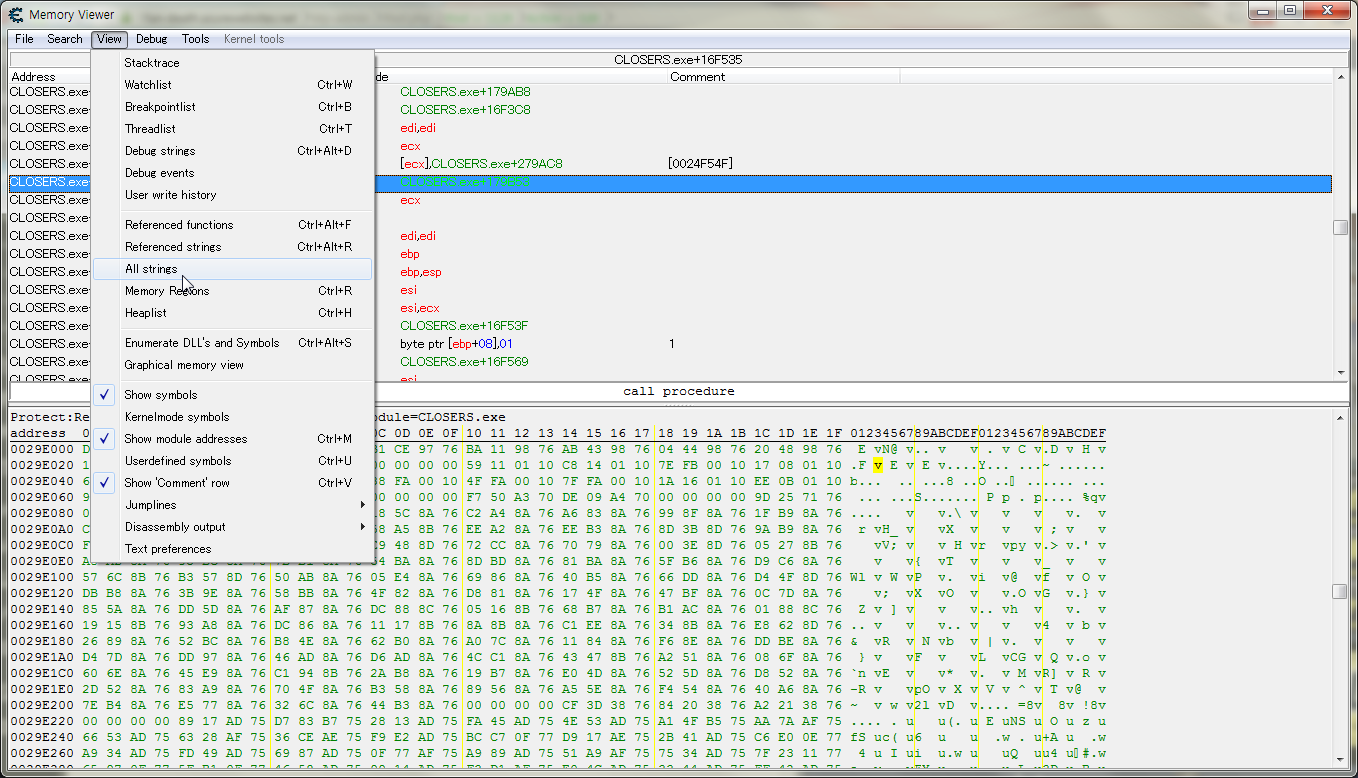Open the Stacktrace view
This screenshot has height=778, width=1358.
pyautogui.click(x=152, y=63)
